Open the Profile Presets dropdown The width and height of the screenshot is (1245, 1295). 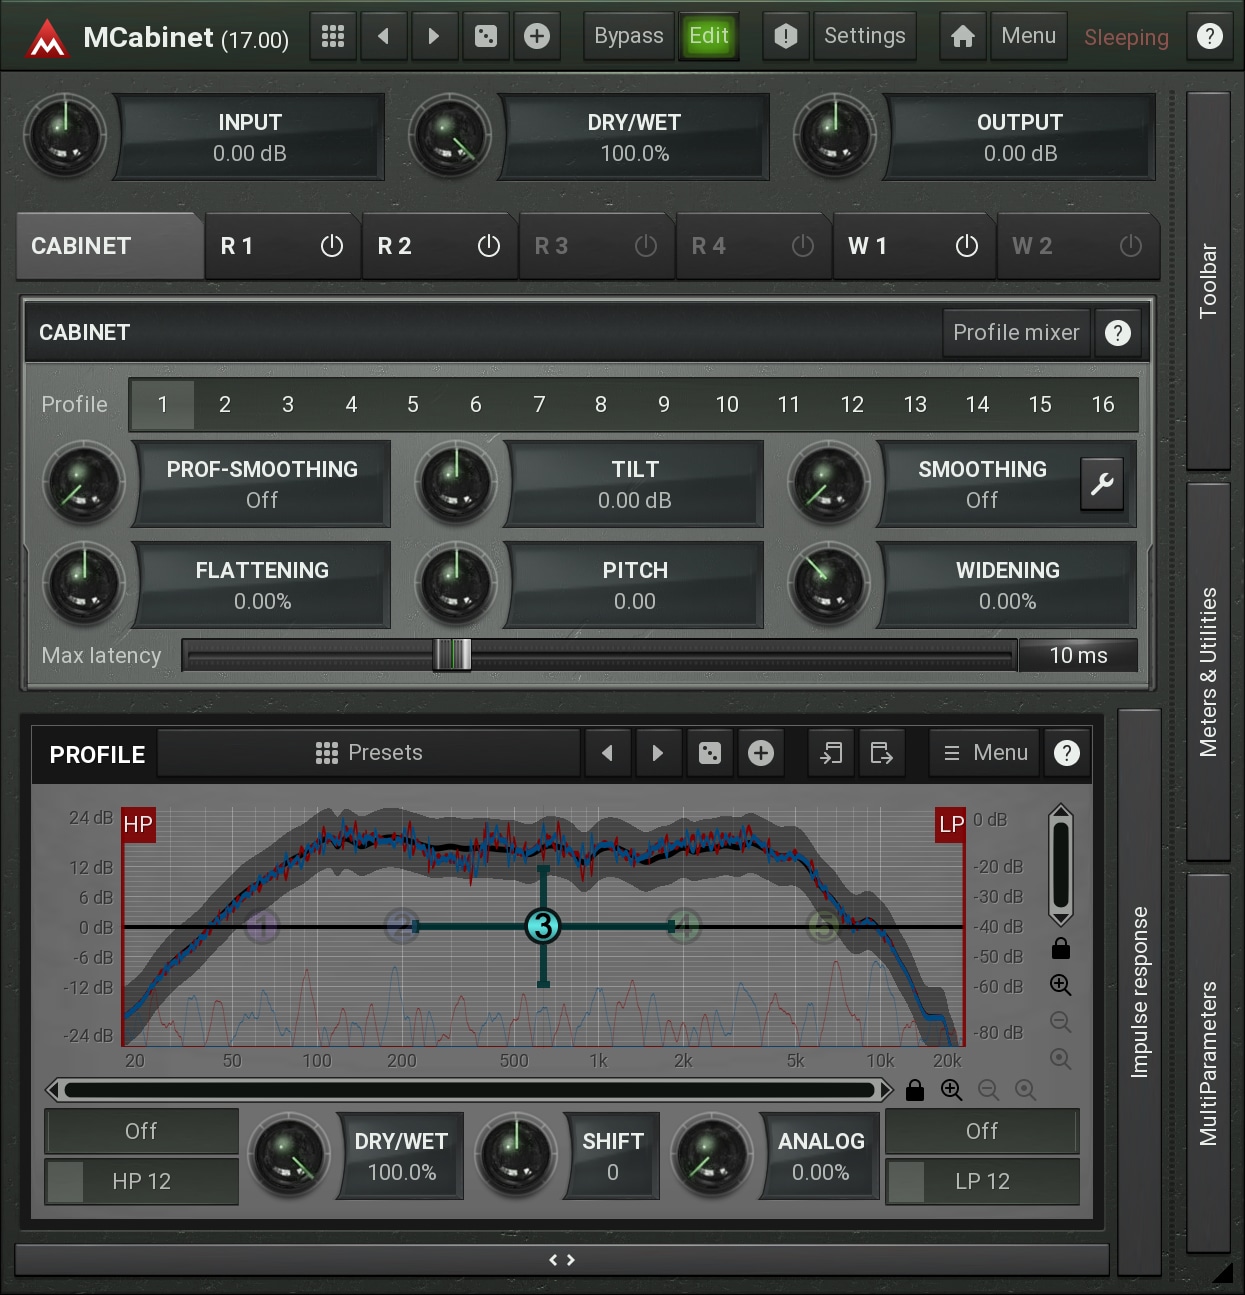point(369,753)
